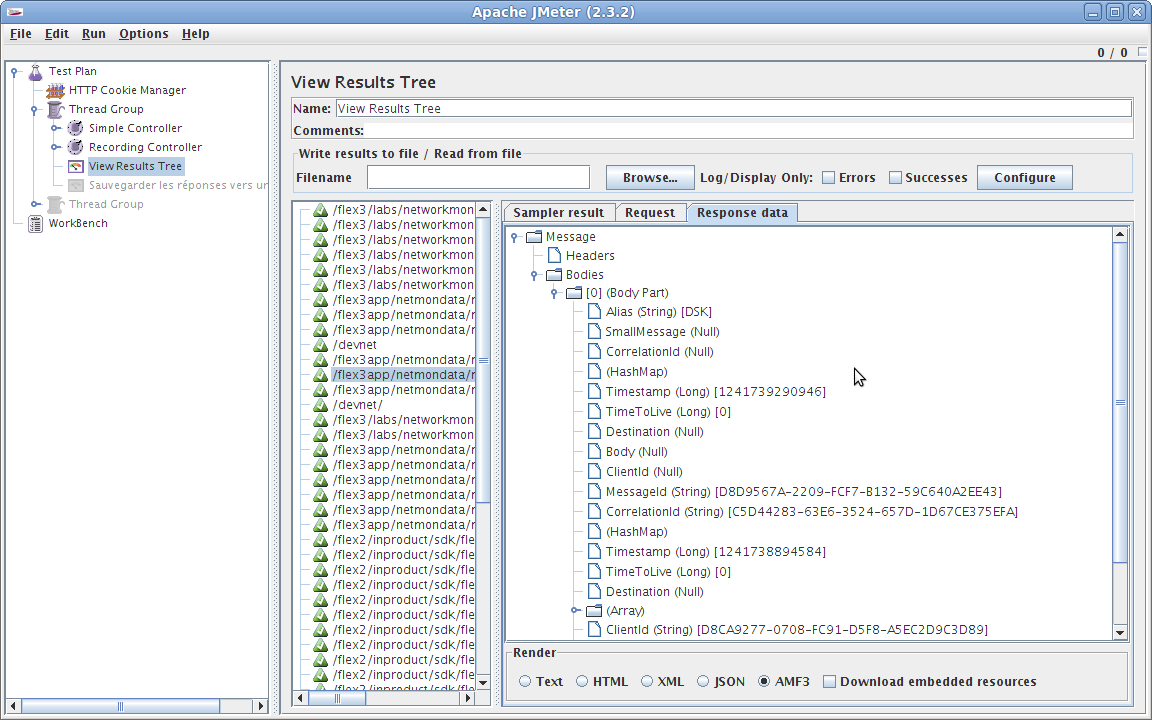Click the View Results Tree gauge icon
This screenshot has height=720, width=1152.
point(75,166)
